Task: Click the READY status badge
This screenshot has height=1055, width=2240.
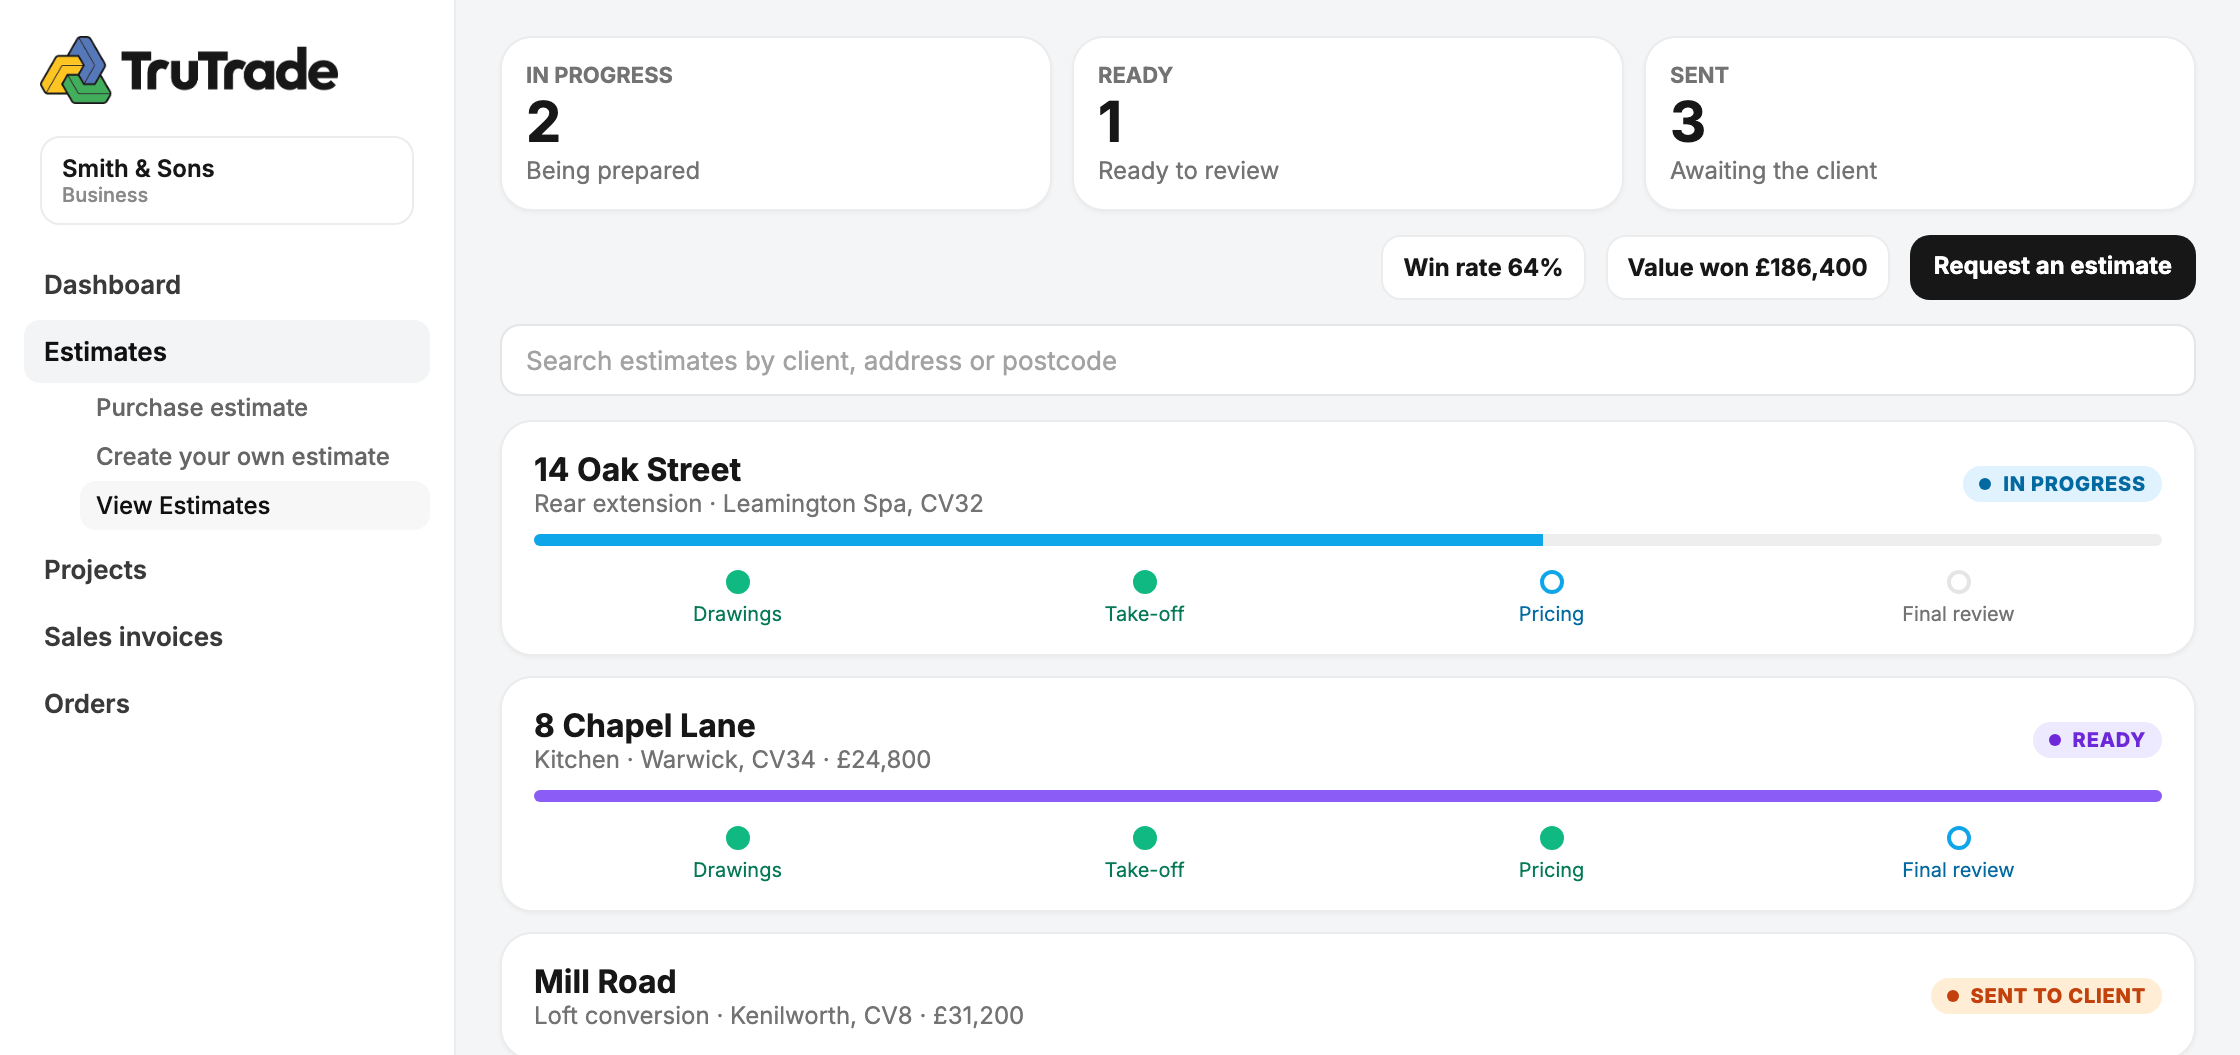Action: click(x=2097, y=740)
